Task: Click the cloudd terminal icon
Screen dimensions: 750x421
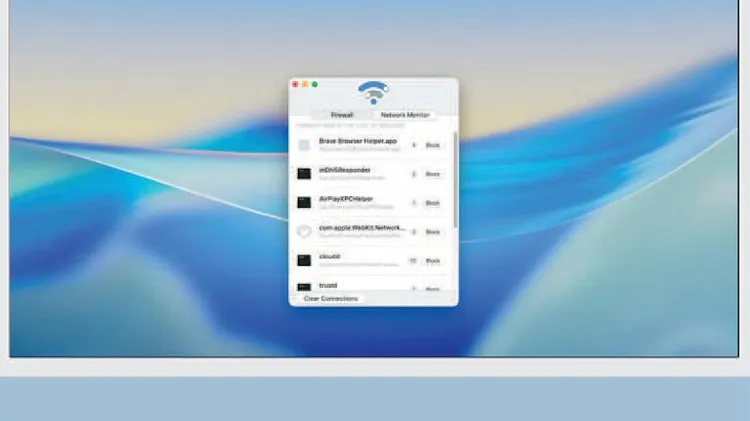Action: click(x=304, y=260)
